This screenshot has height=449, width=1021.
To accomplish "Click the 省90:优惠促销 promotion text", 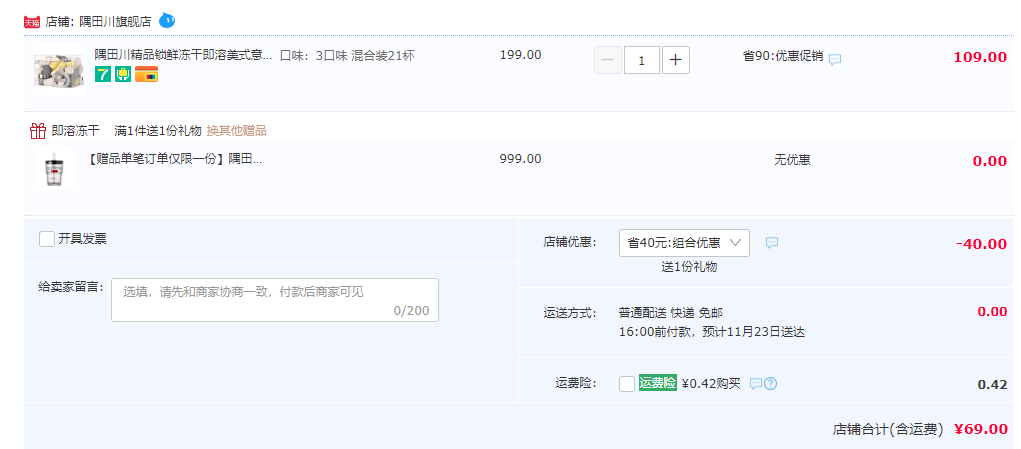I will point(783,57).
